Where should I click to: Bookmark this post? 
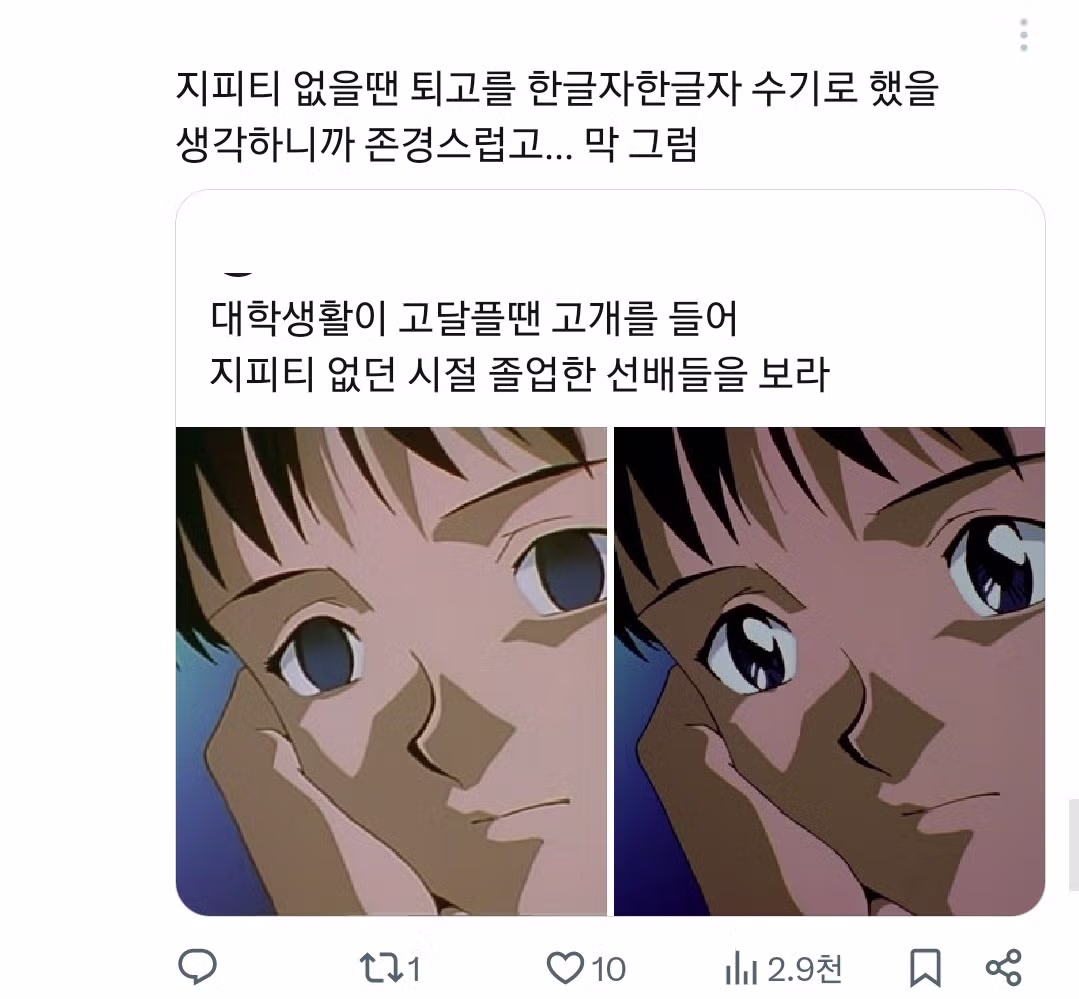click(925, 967)
